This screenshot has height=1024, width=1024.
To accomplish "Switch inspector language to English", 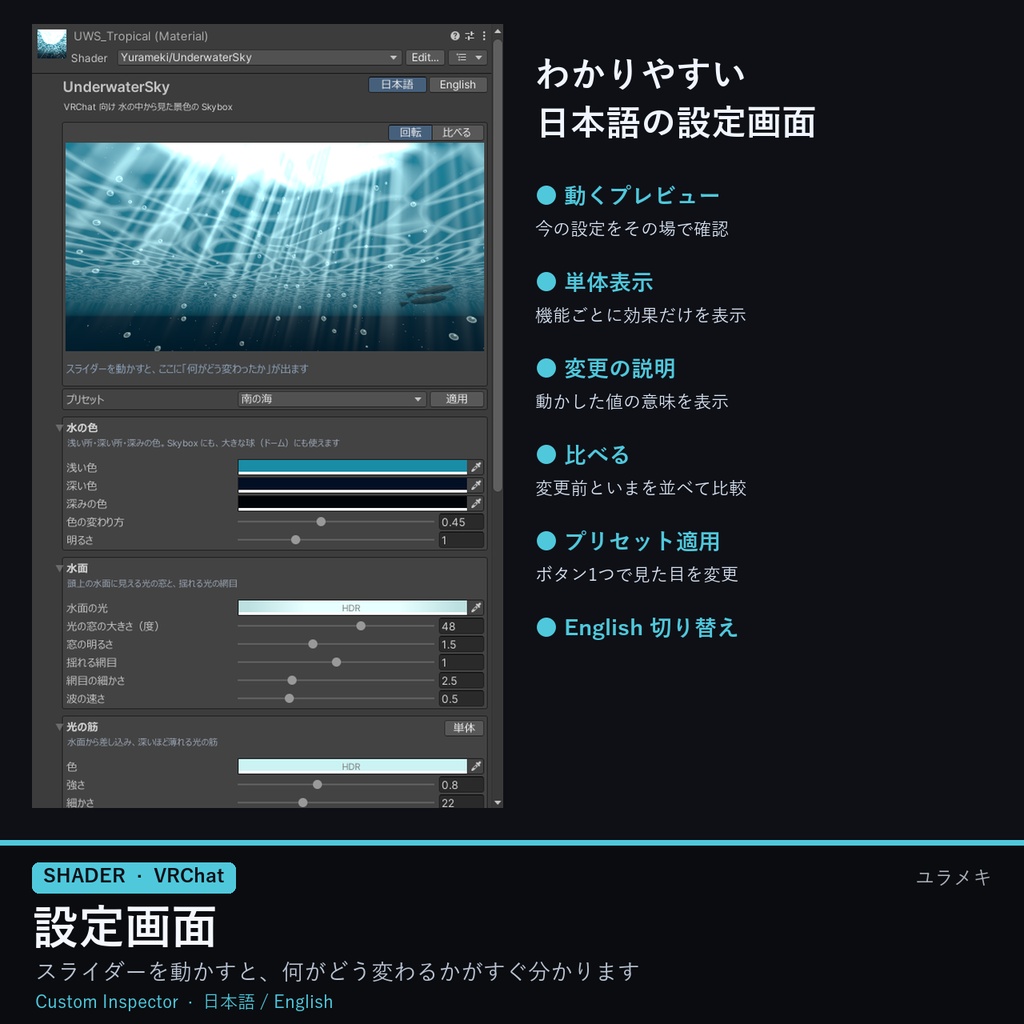I will (x=458, y=84).
